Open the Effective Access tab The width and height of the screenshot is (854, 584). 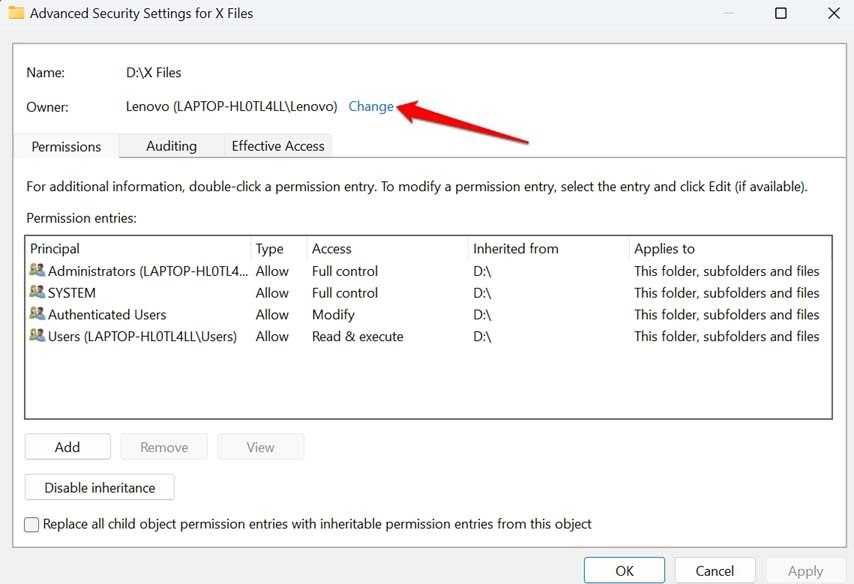[x=278, y=146]
